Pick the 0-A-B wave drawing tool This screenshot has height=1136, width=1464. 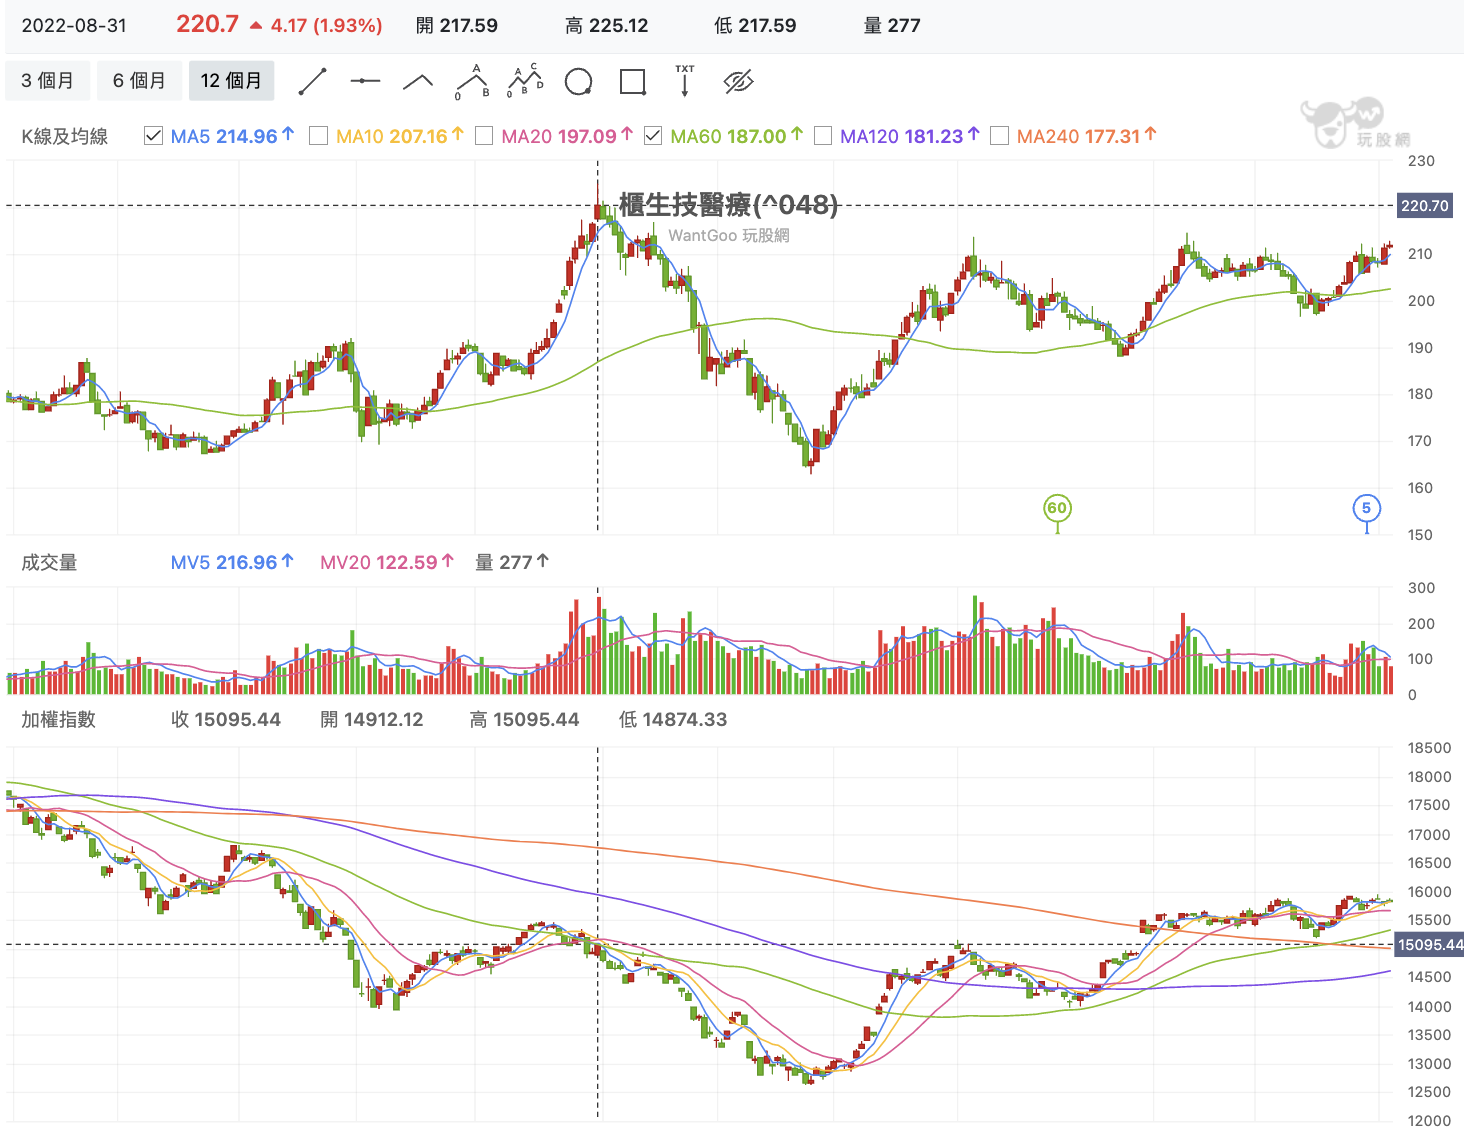tap(472, 82)
